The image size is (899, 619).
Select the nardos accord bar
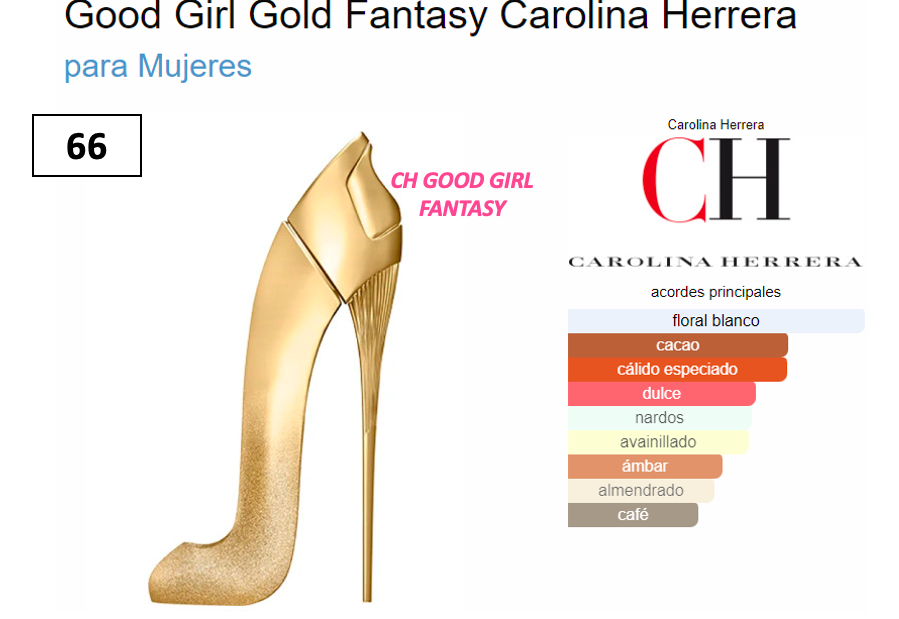coord(659,418)
